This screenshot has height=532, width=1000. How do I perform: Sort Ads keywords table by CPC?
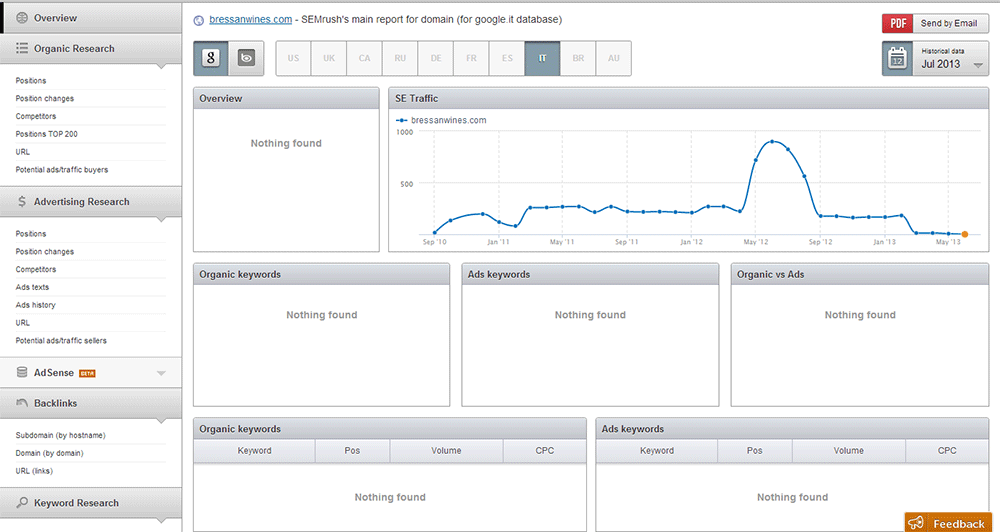coord(947,450)
